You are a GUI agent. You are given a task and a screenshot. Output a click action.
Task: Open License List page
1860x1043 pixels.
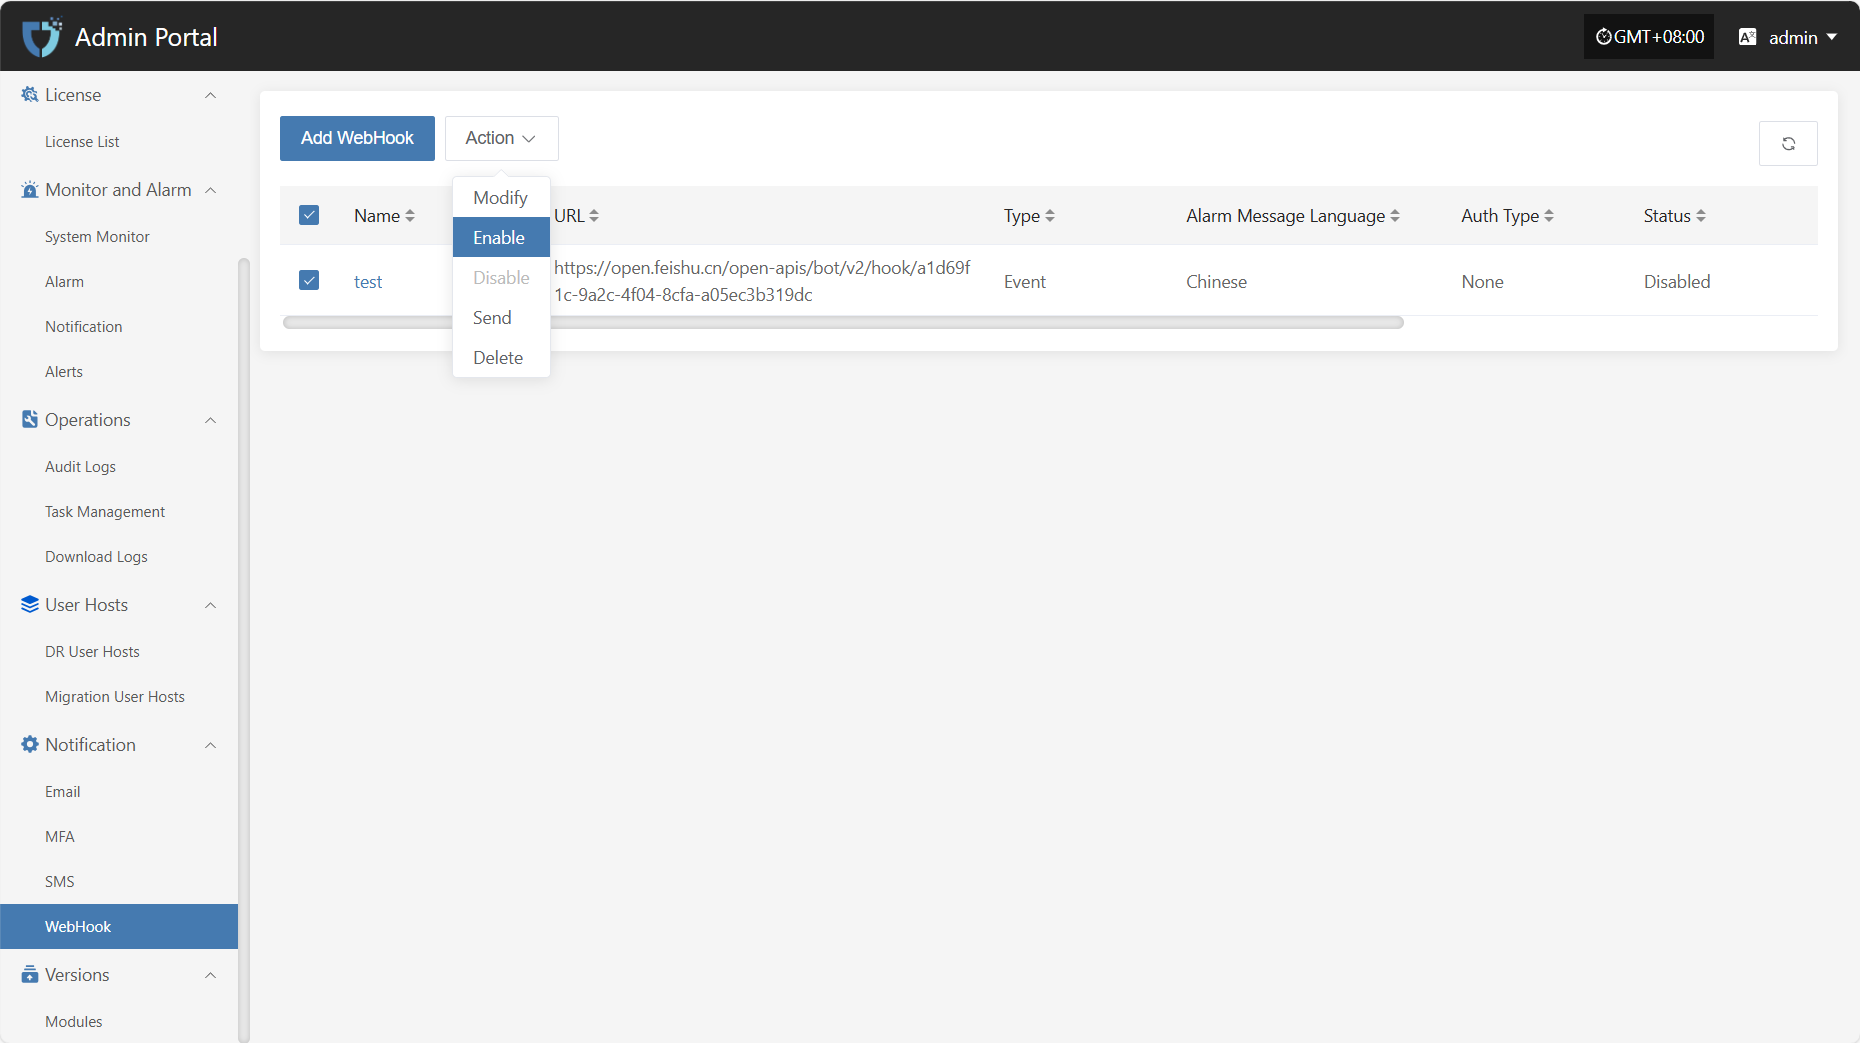[82, 142]
